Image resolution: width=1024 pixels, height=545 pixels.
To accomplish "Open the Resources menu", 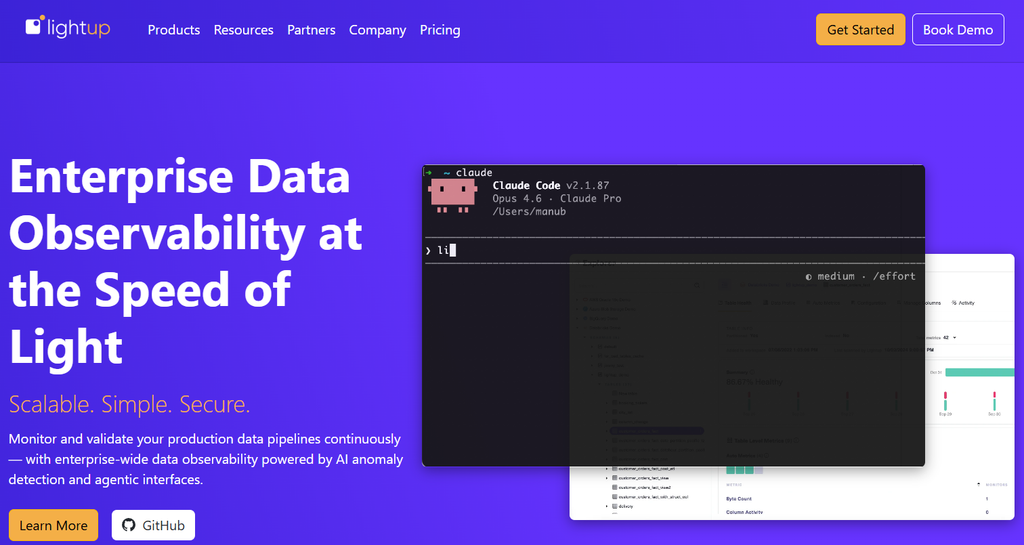I will 244,30.
